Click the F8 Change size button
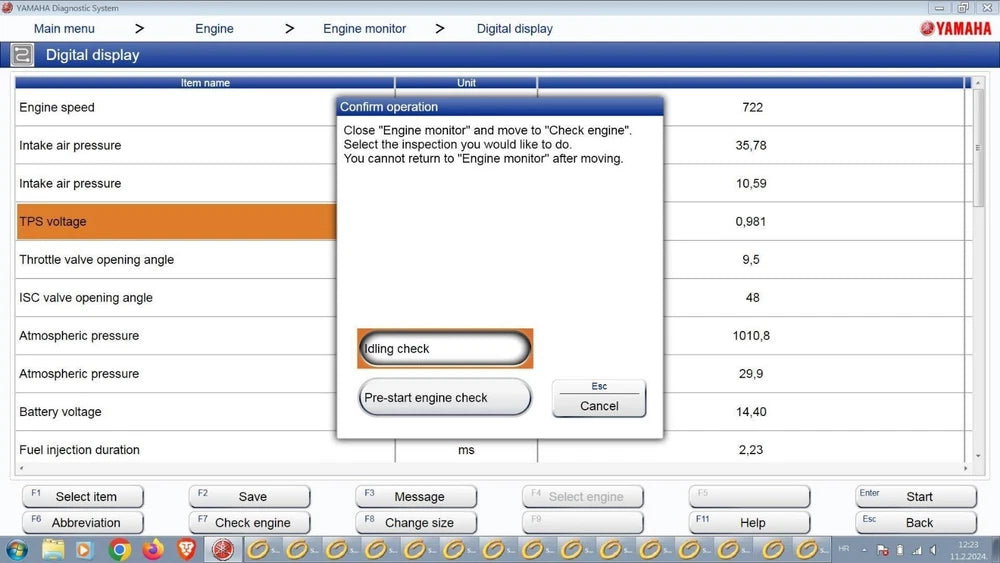Viewport: 1000px width, 563px height. pyautogui.click(x=416, y=522)
